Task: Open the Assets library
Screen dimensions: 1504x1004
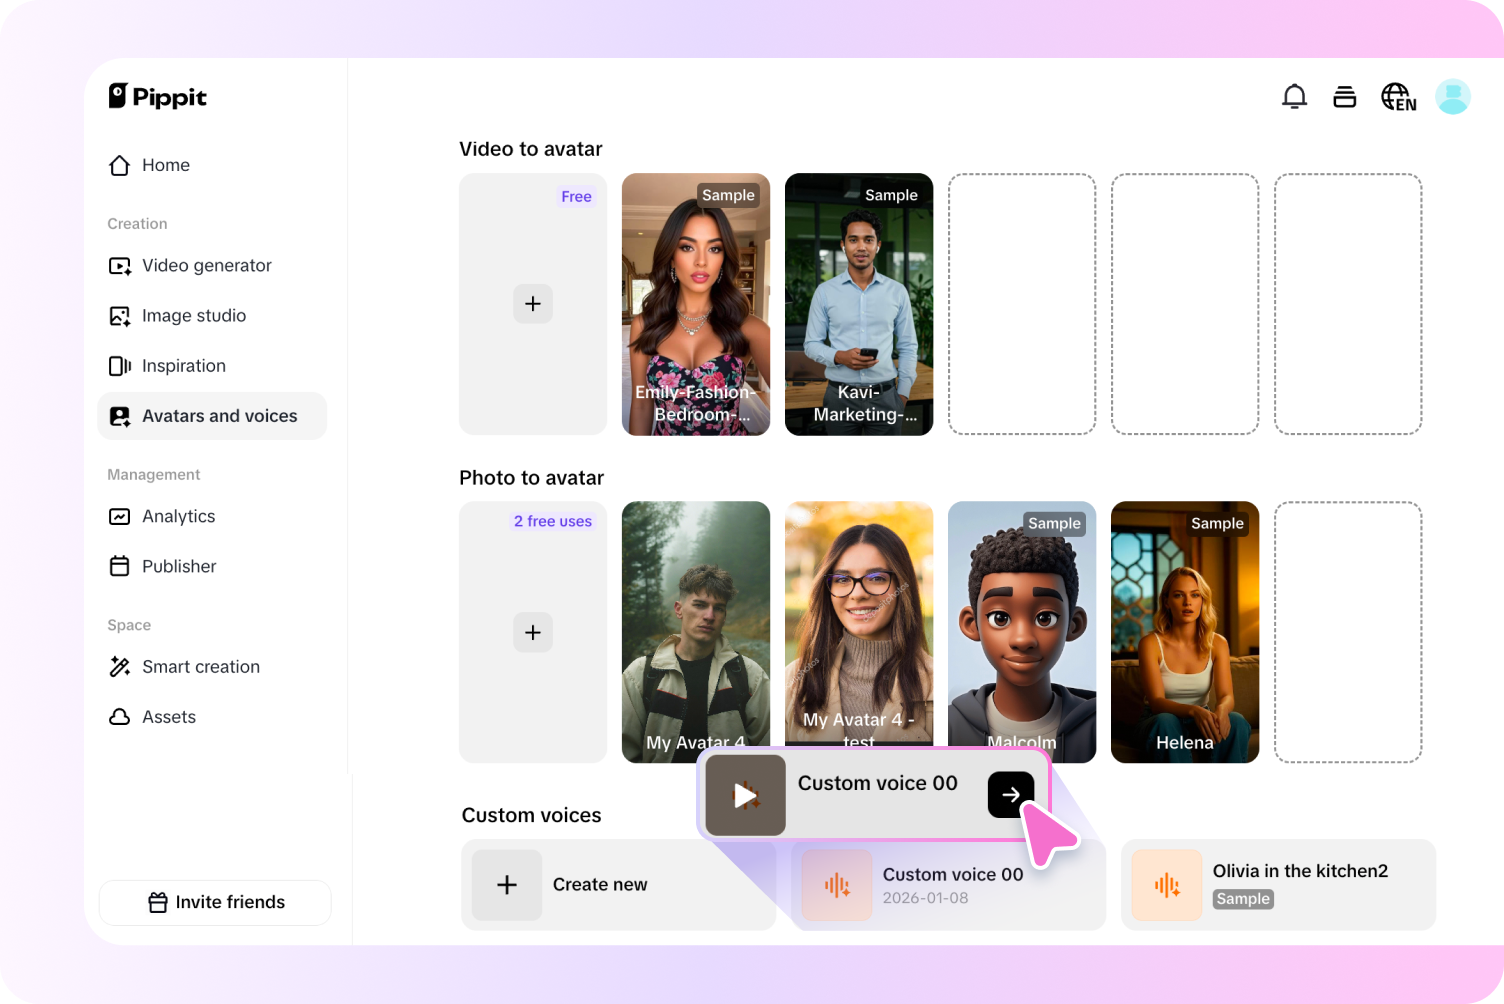Action: coord(168,716)
